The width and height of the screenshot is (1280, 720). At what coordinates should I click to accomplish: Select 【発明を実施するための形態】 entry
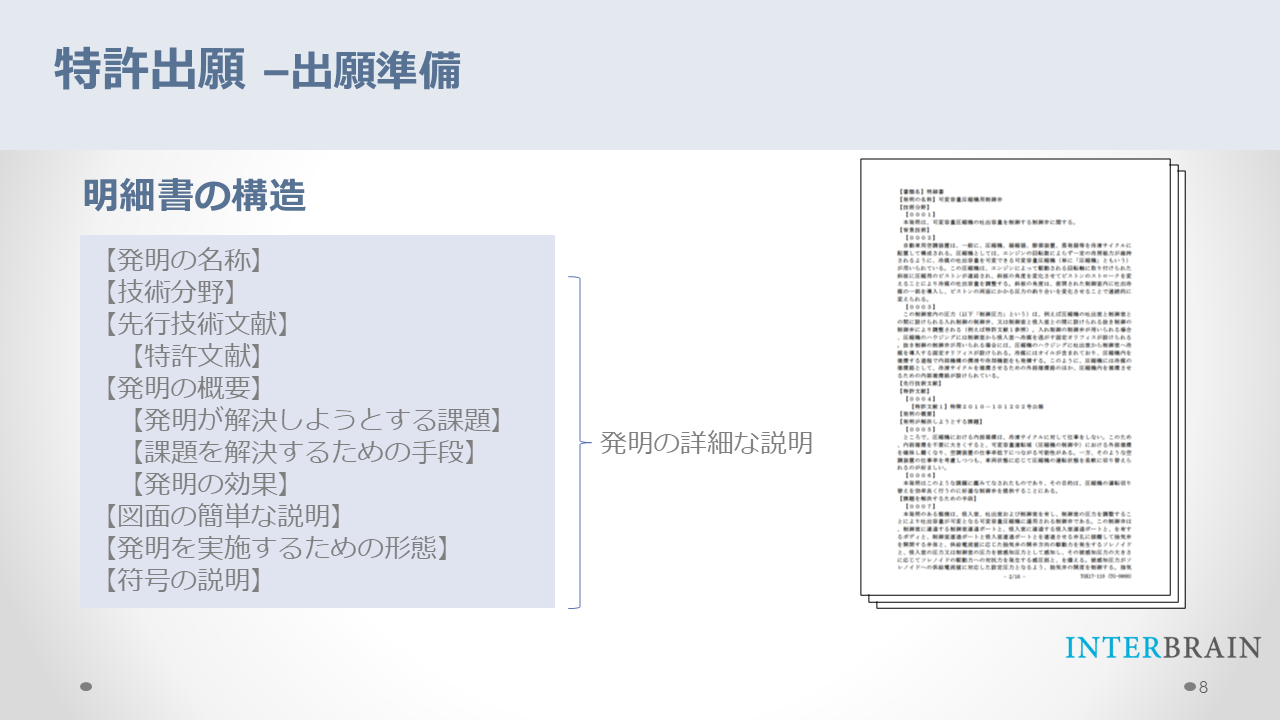(274, 548)
